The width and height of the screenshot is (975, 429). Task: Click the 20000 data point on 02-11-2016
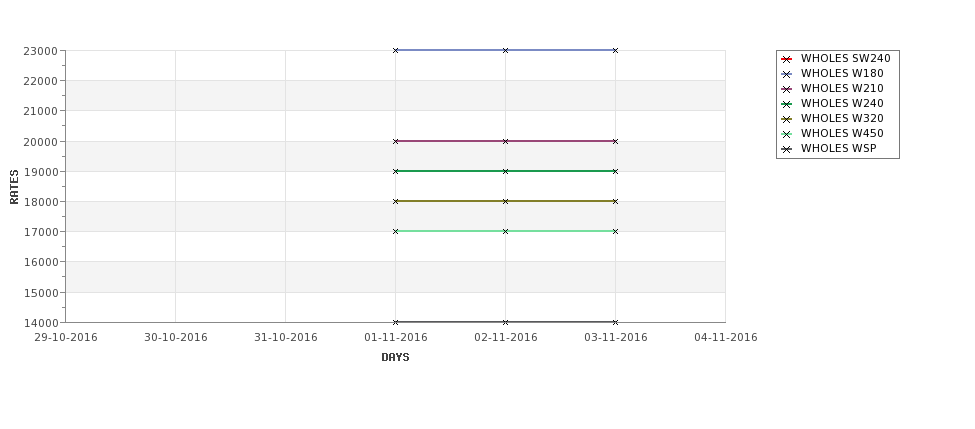[x=505, y=141]
